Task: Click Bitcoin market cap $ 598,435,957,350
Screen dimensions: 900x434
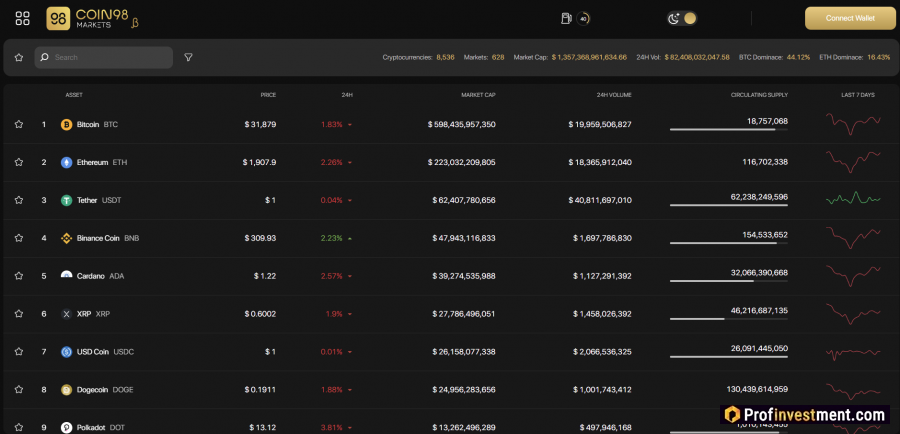Action: click(461, 125)
